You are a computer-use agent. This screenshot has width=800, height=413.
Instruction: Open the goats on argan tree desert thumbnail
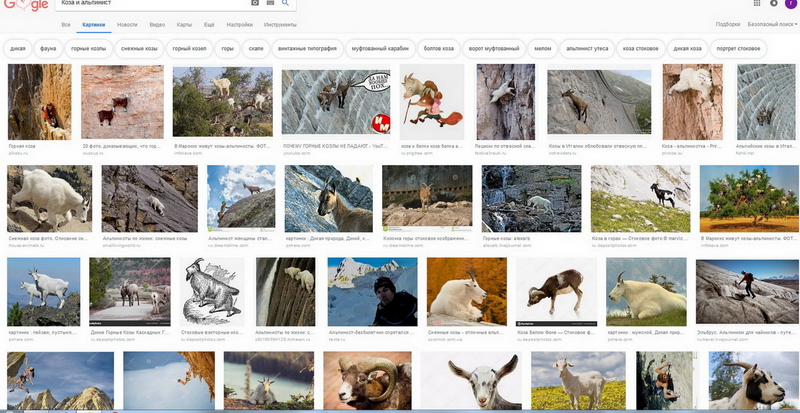(x=749, y=199)
